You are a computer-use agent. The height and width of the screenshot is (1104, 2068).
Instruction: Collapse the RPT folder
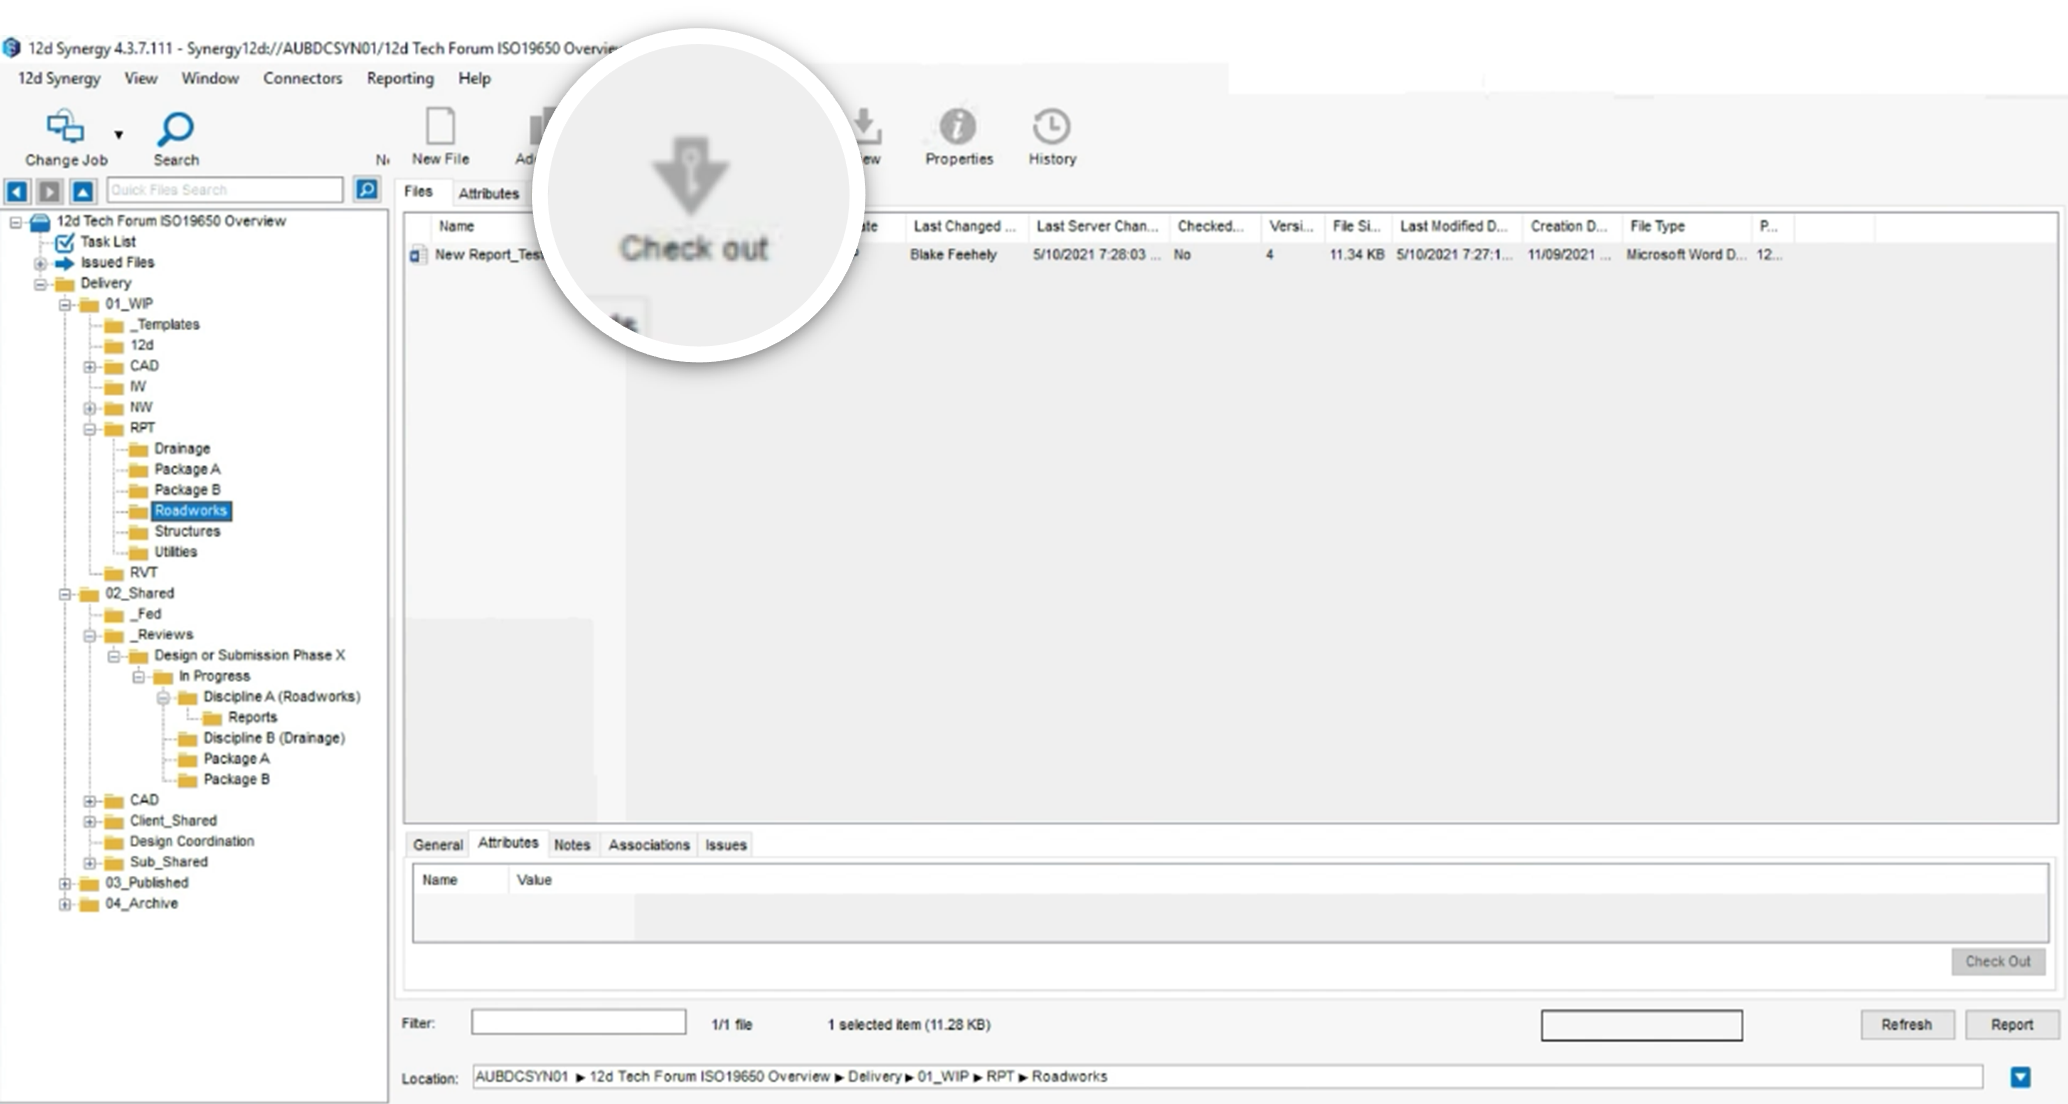(89, 429)
